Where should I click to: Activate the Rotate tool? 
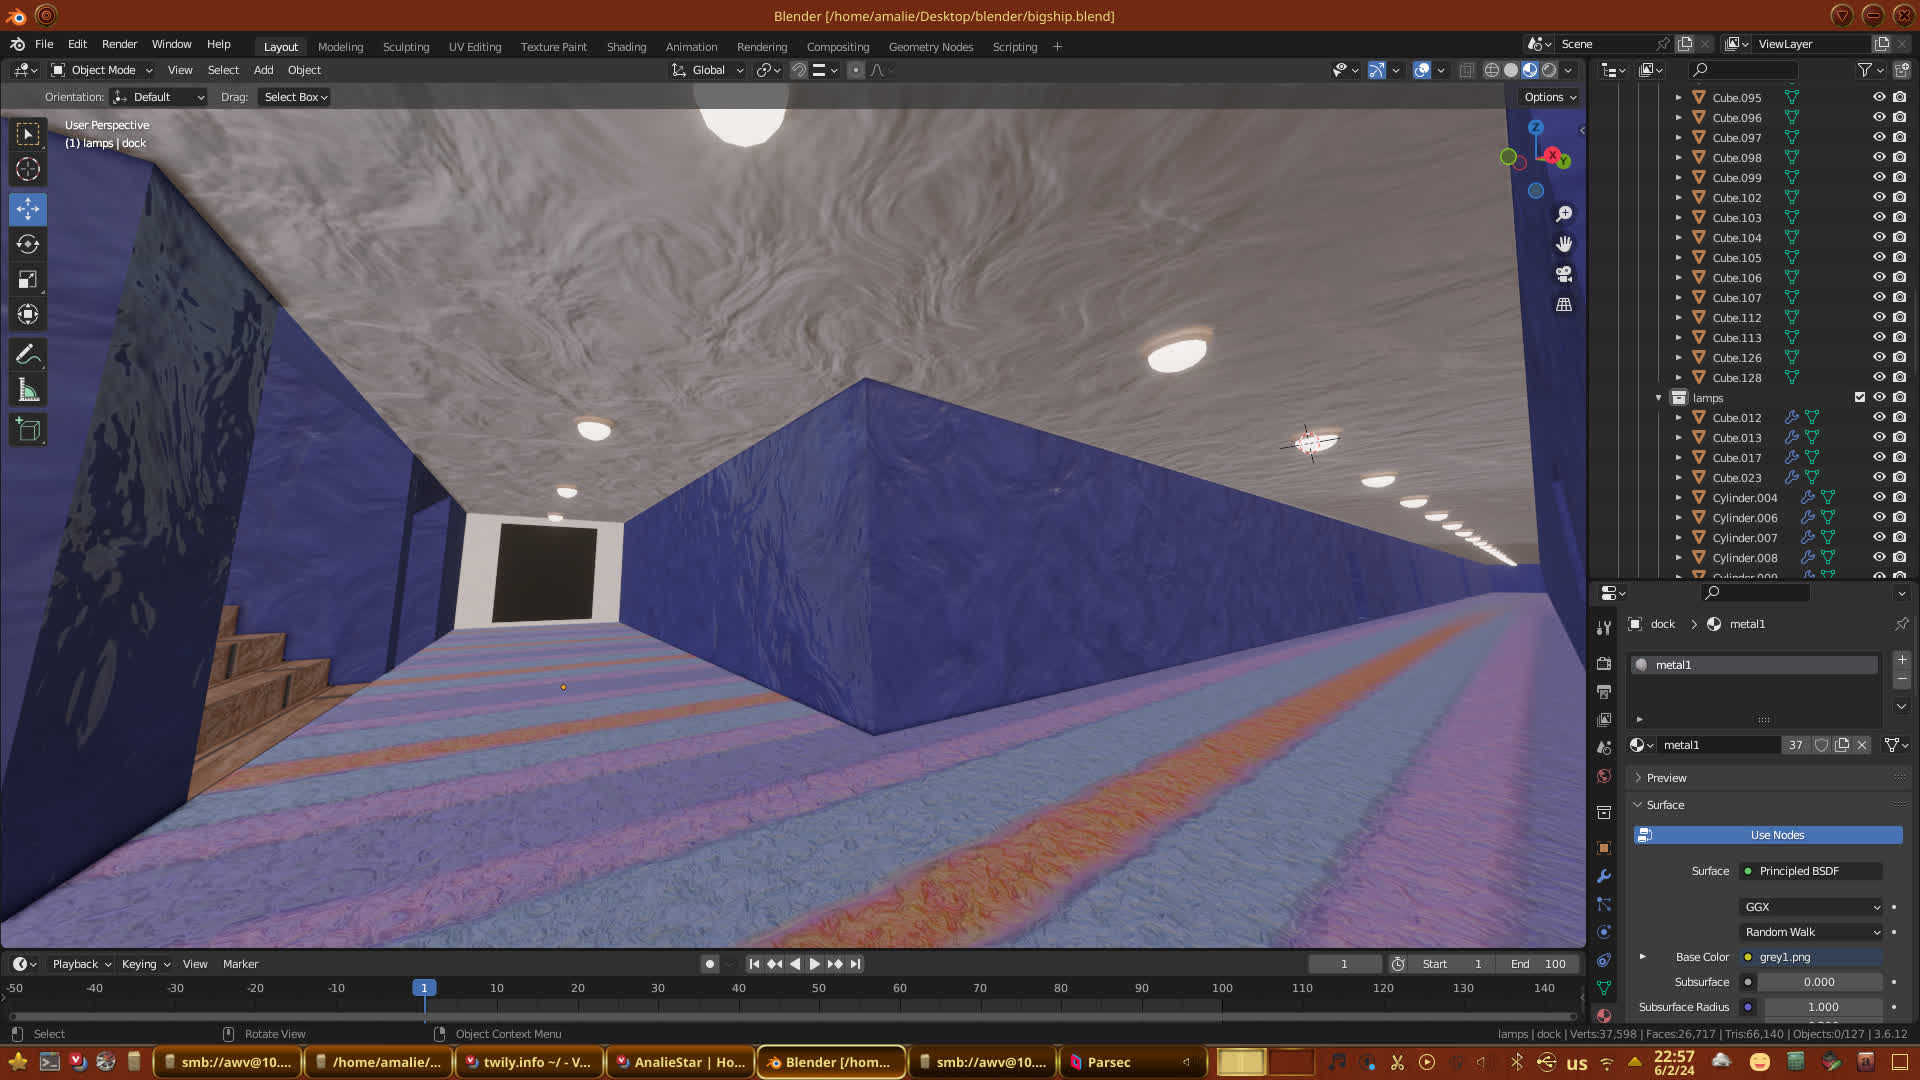pos(28,244)
